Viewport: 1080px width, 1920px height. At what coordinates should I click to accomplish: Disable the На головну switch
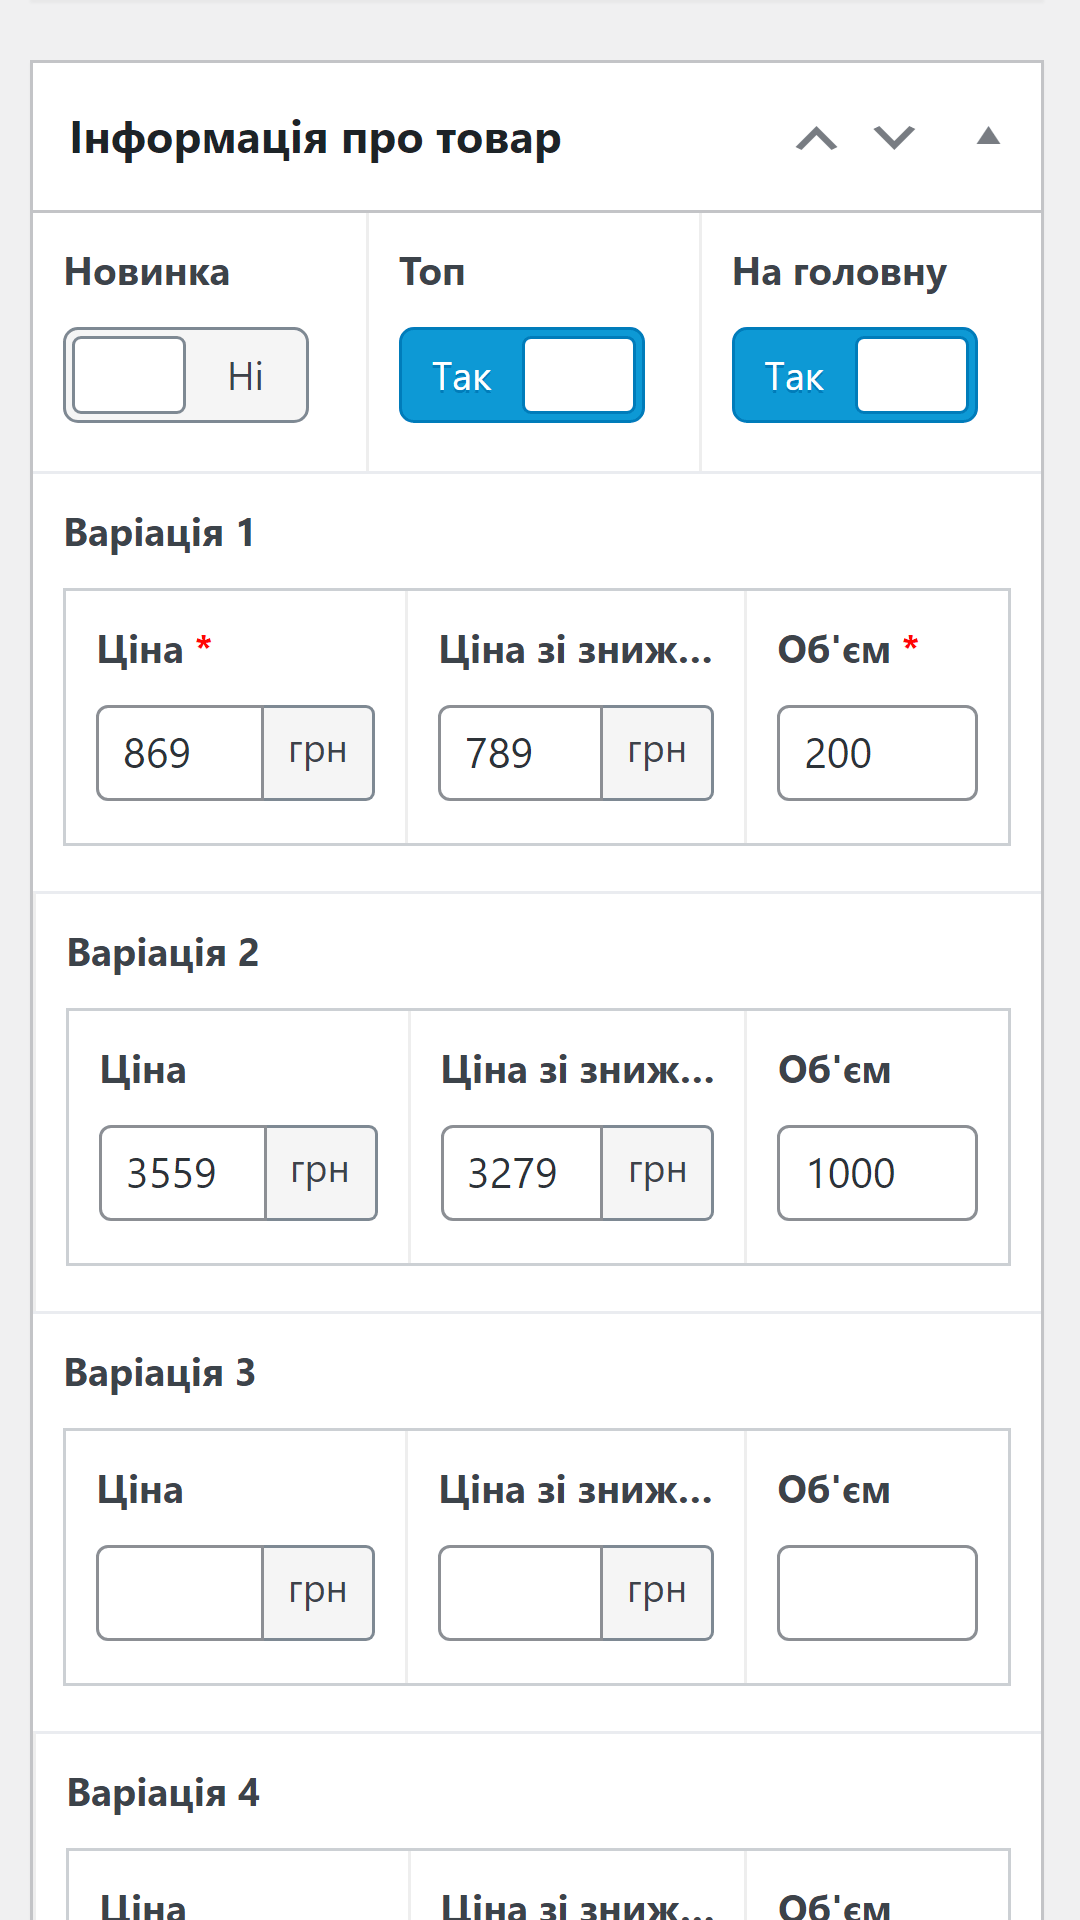tap(854, 375)
